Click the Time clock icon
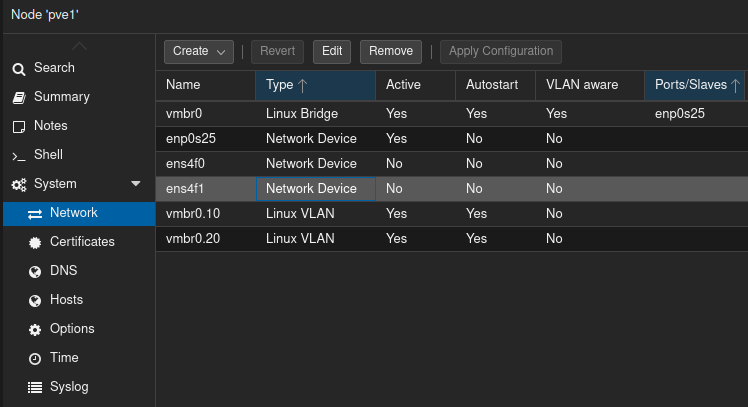Viewport: 748px width, 407px height. [x=35, y=359]
